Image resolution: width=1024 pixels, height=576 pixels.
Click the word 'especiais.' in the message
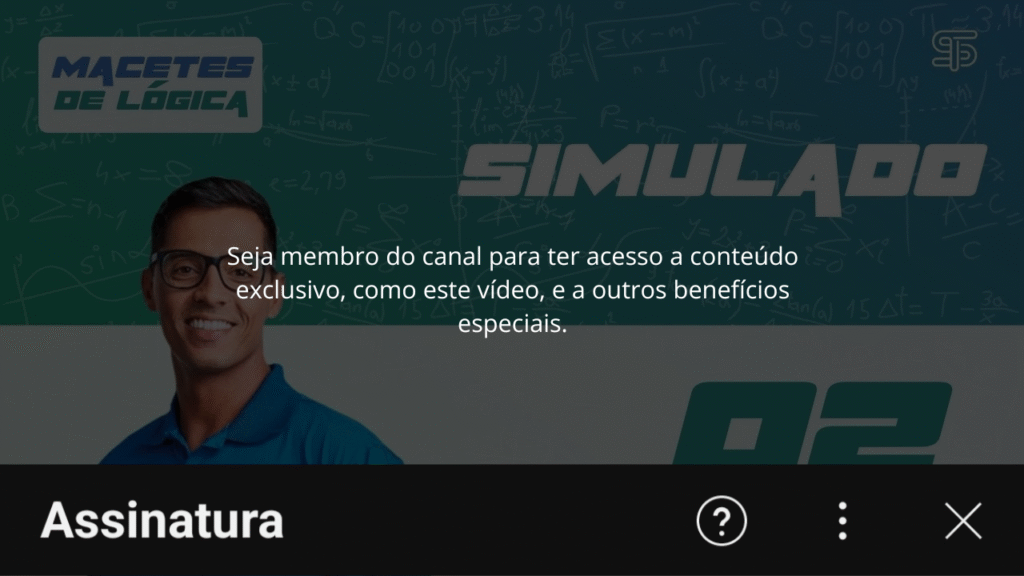pos(512,323)
